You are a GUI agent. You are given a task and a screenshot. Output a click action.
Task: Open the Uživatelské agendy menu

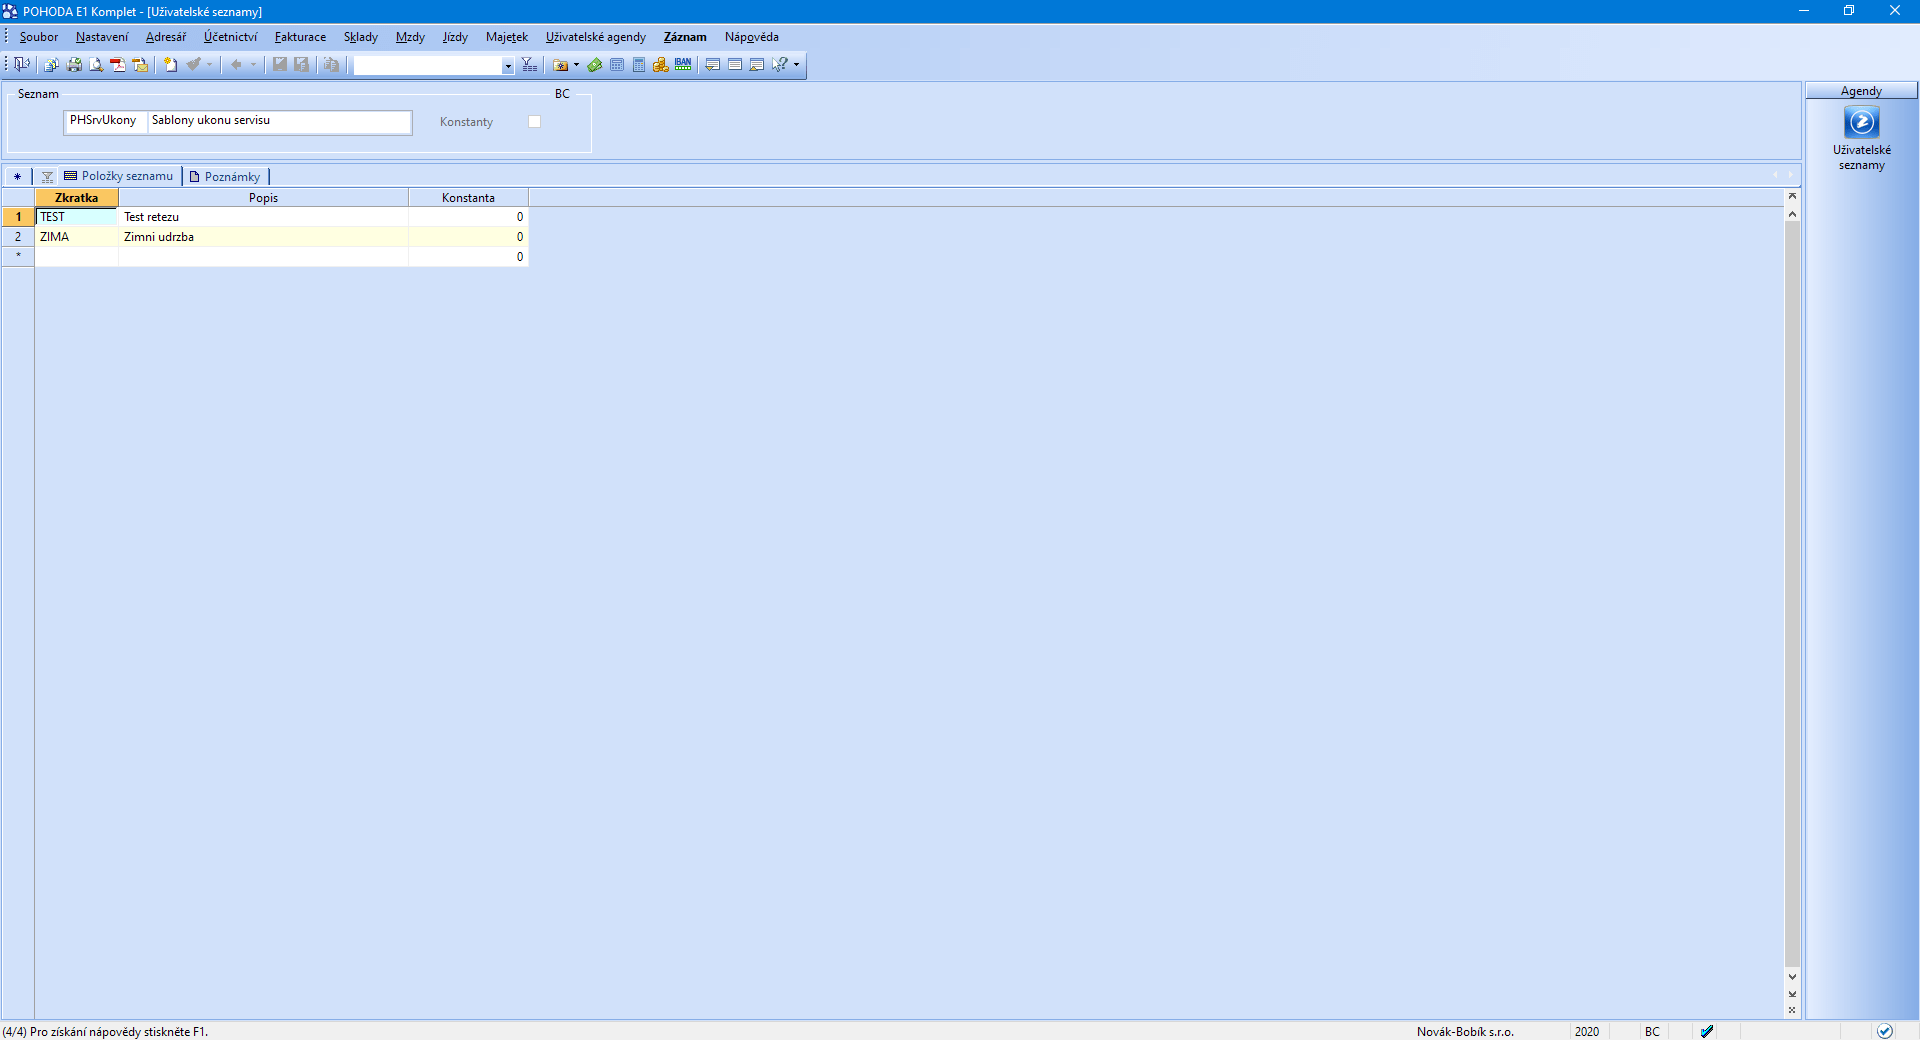[x=596, y=37]
